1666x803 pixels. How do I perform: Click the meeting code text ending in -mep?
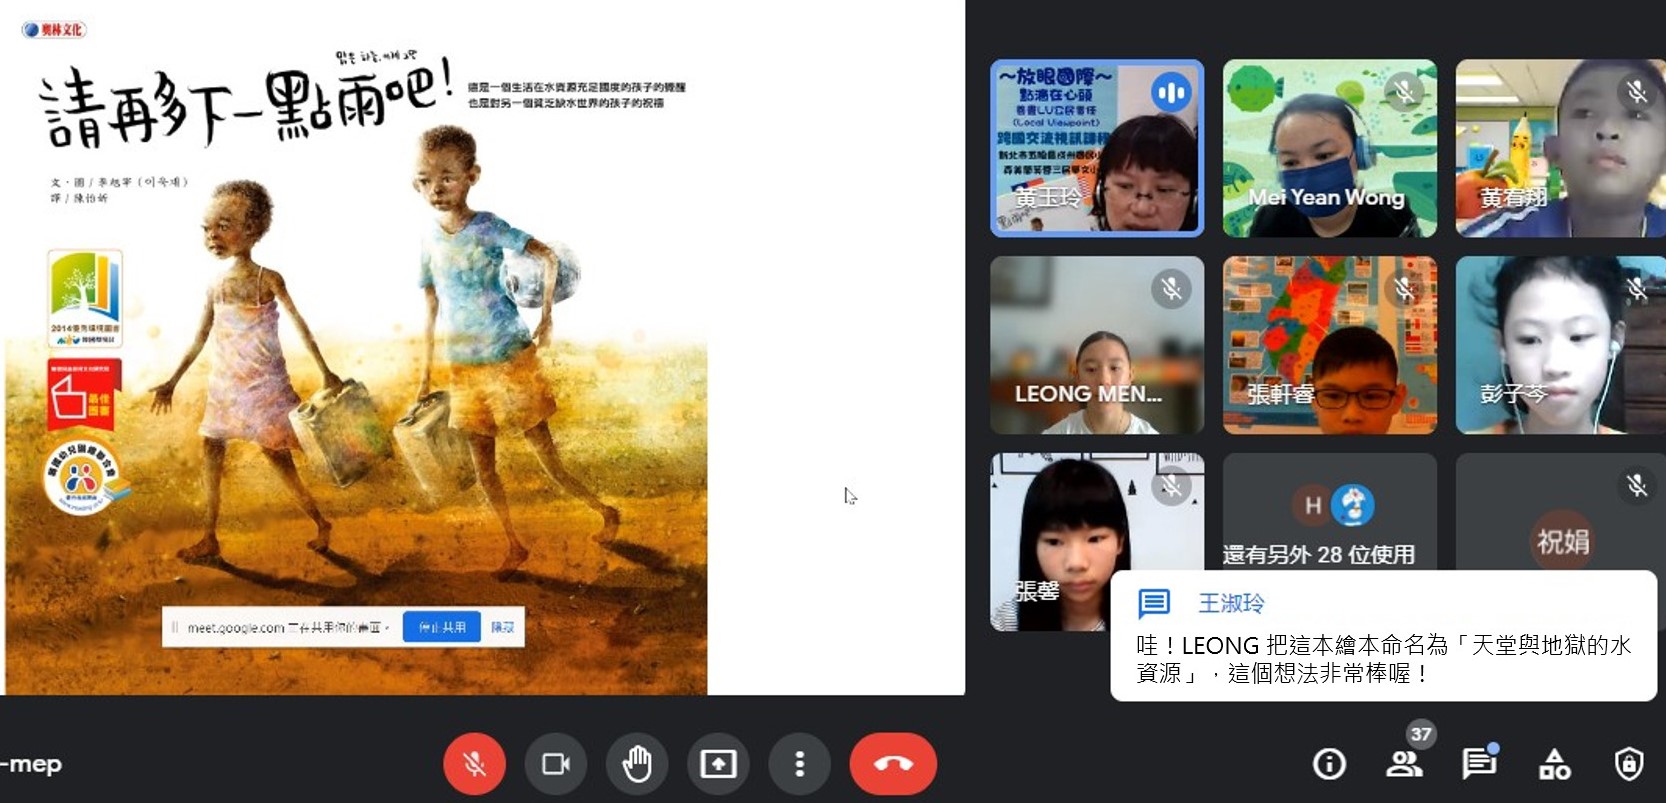(31, 764)
